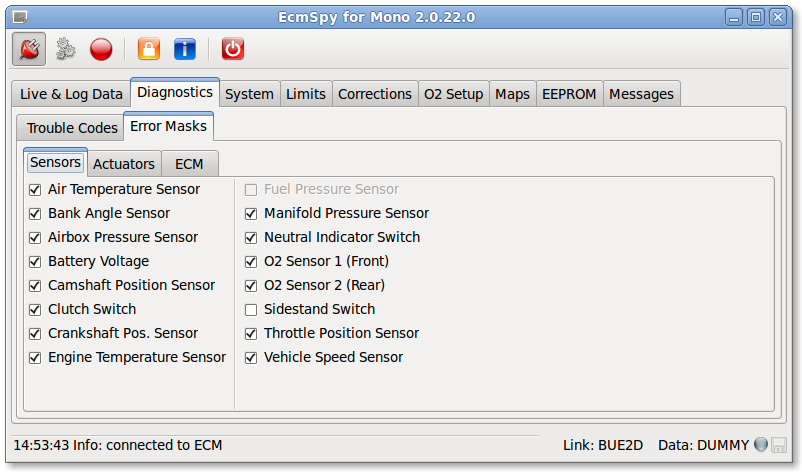The height and width of the screenshot is (472, 802).
Task: Click the red record circle button
Action: click(101, 50)
